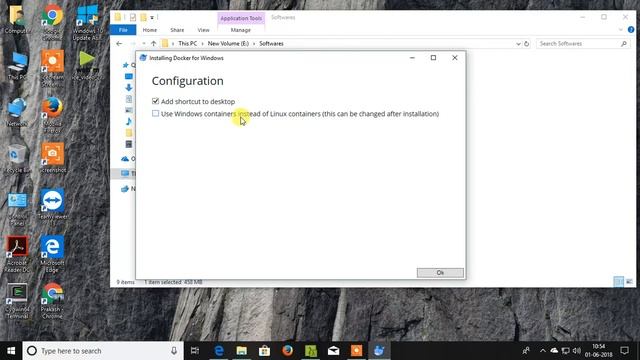Open Mozilla Firefox desktop shortcut
Image resolution: width=640 pixels, height=360 pixels.
coord(52,115)
